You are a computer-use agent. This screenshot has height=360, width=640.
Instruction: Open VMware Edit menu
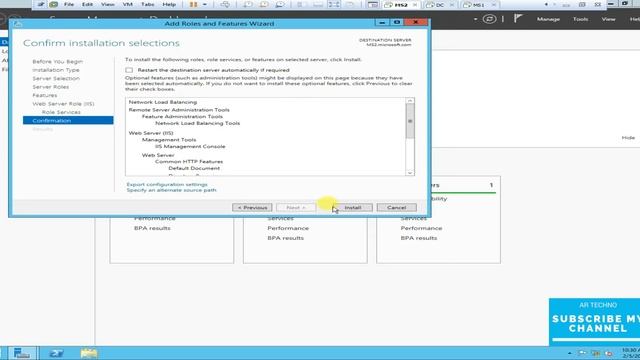pos(87,4)
